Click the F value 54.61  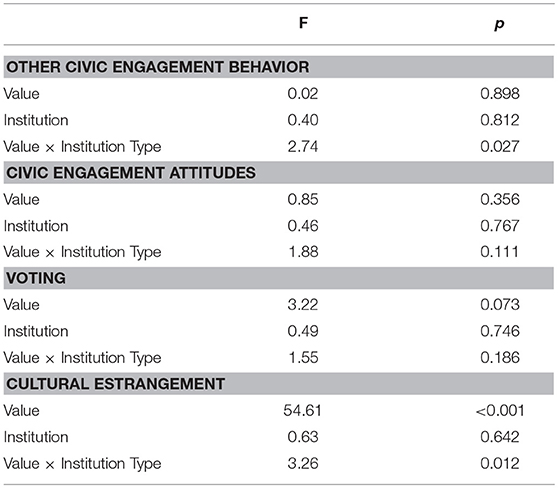tap(302, 410)
